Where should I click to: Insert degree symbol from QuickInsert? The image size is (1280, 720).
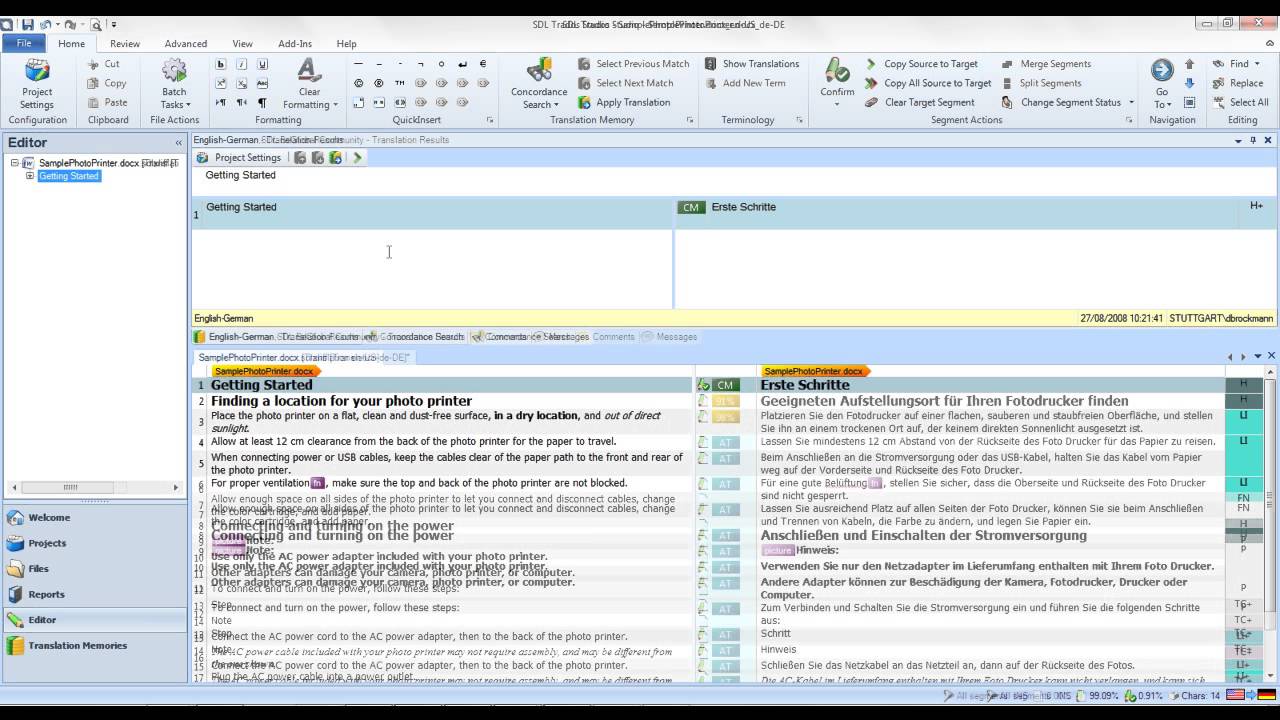[441, 64]
